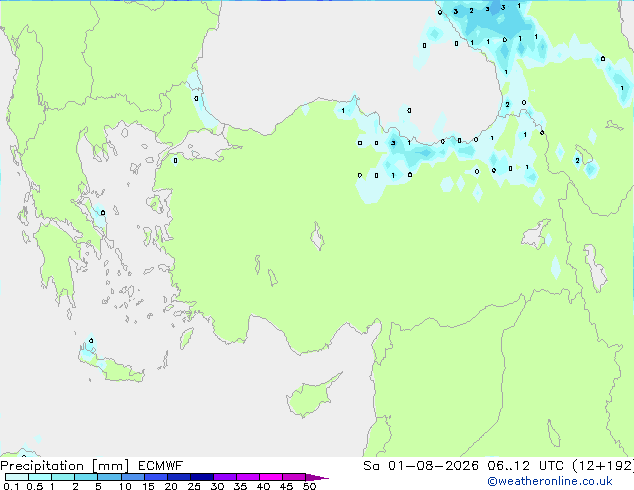Viewport: 634px width, 490px height.
Task: Select the 40–45 mm magenta legend box
Action: [271, 477]
